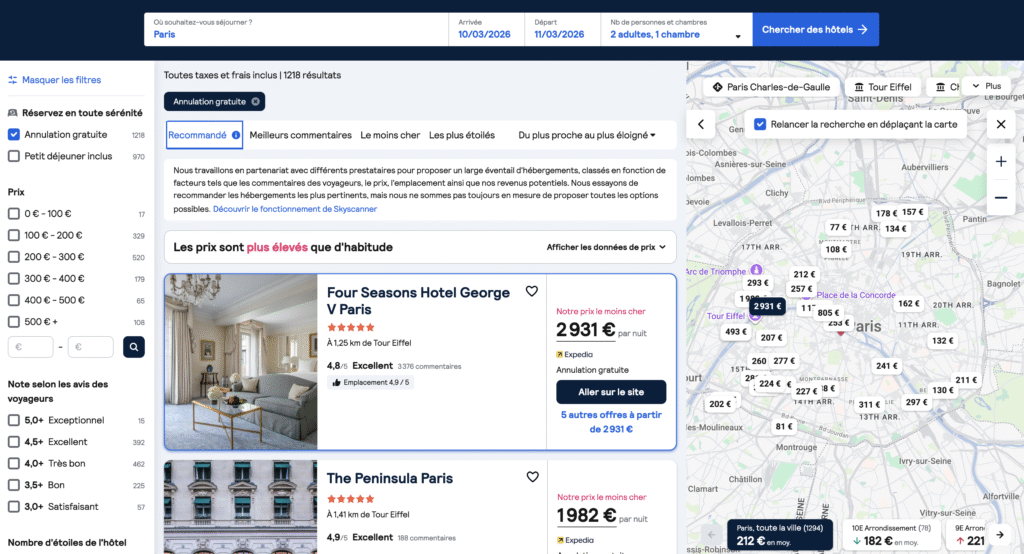Click the maximum price input box
This screenshot has height=554, width=1024.
(x=90, y=347)
